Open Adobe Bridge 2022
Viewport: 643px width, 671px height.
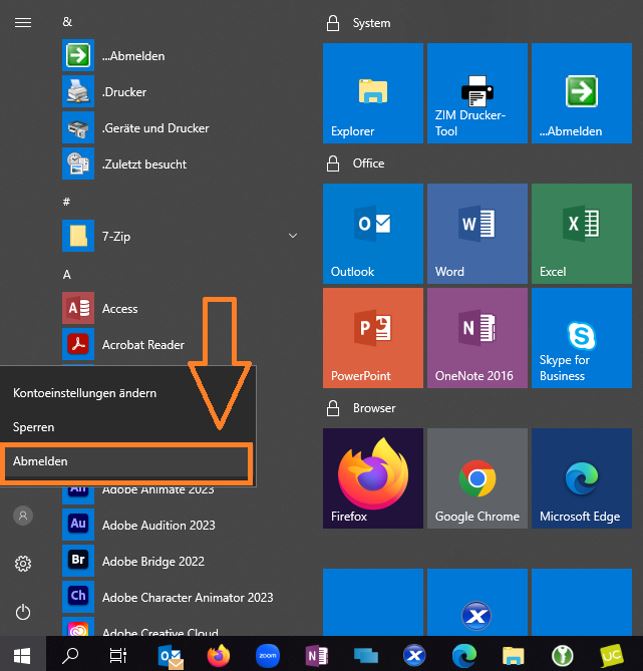[x=180, y=561]
